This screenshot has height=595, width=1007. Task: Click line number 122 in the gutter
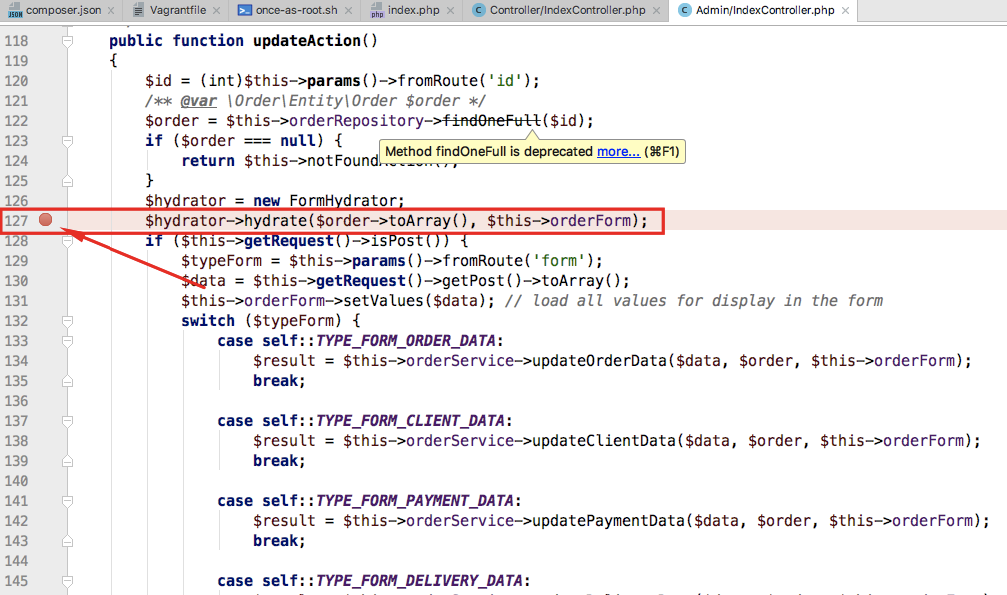pos(16,121)
